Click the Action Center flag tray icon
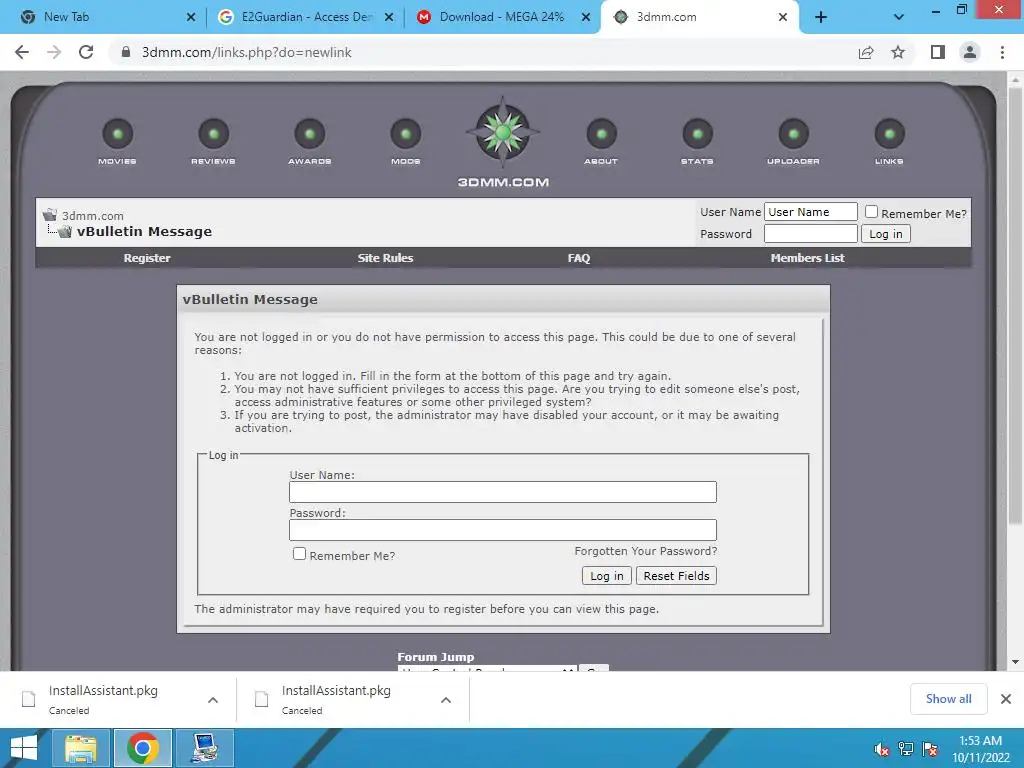This screenshot has height=768, width=1024. (x=930, y=749)
